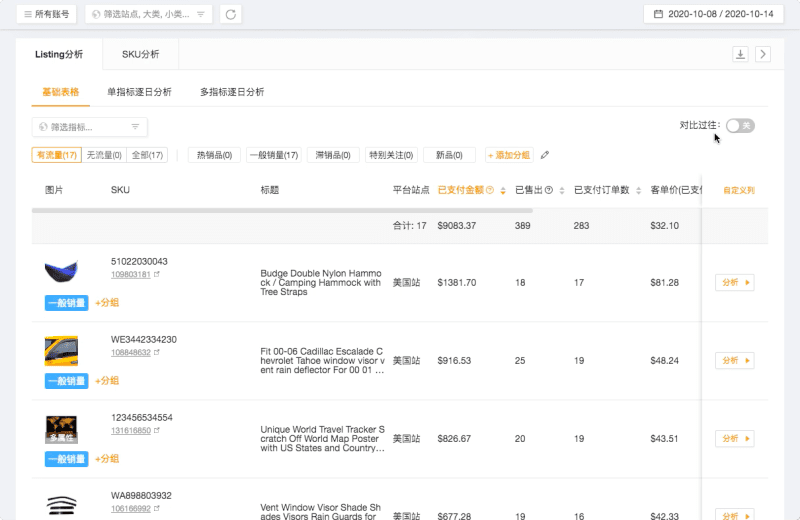
Task: Open the 单指标逐日分析 tab
Action: click(x=139, y=92)
